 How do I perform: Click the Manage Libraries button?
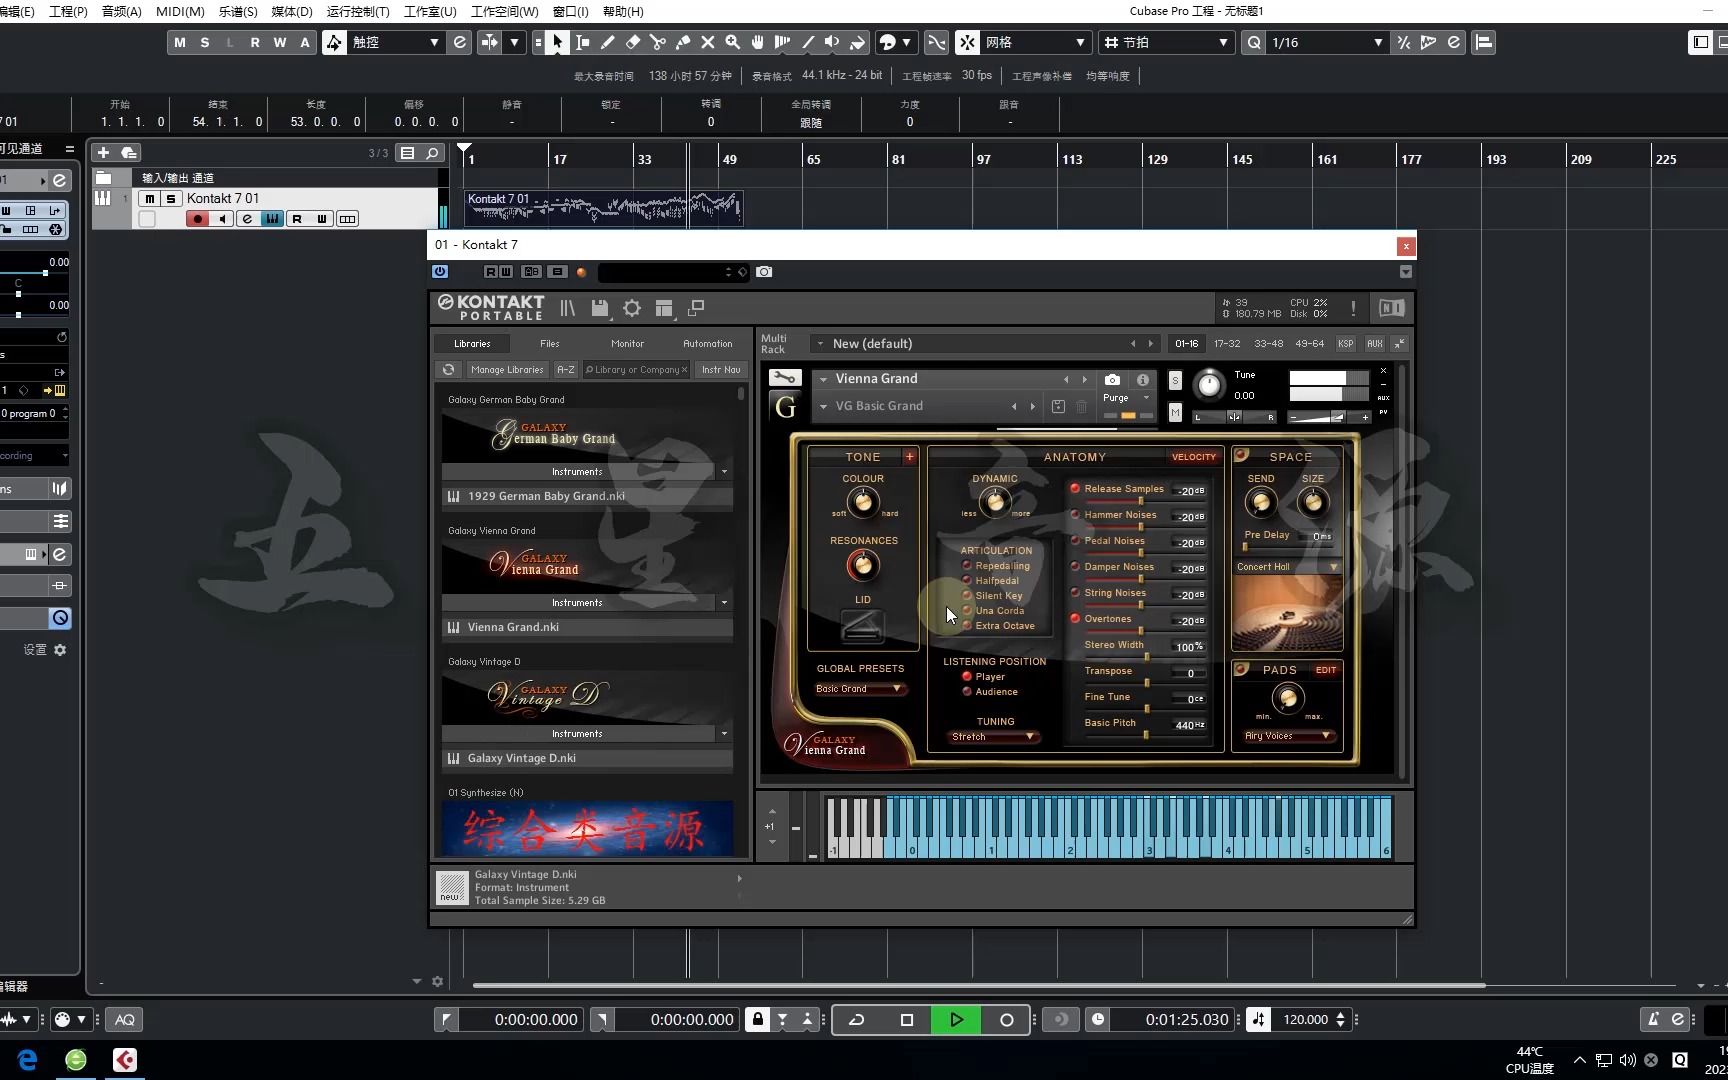(x=507, y=370)
